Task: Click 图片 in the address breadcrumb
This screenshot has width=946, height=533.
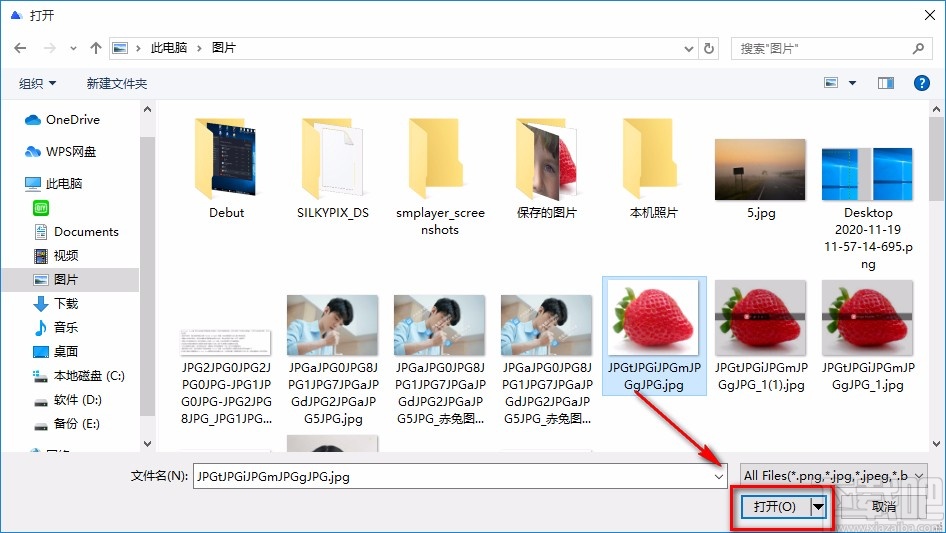Action: pyautogui.click(x=224, y=48)
